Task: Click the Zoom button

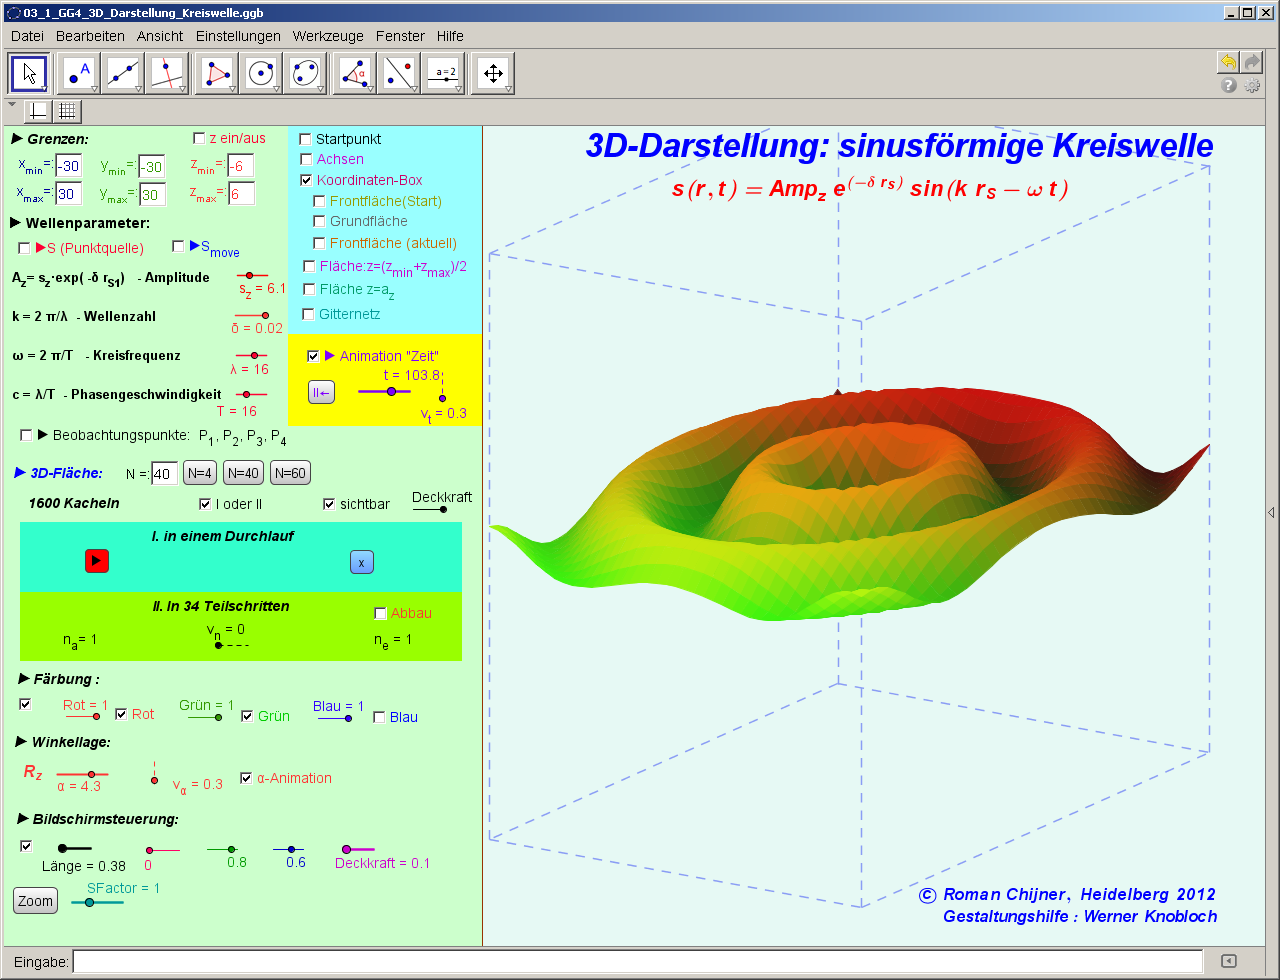Action: 34,900
